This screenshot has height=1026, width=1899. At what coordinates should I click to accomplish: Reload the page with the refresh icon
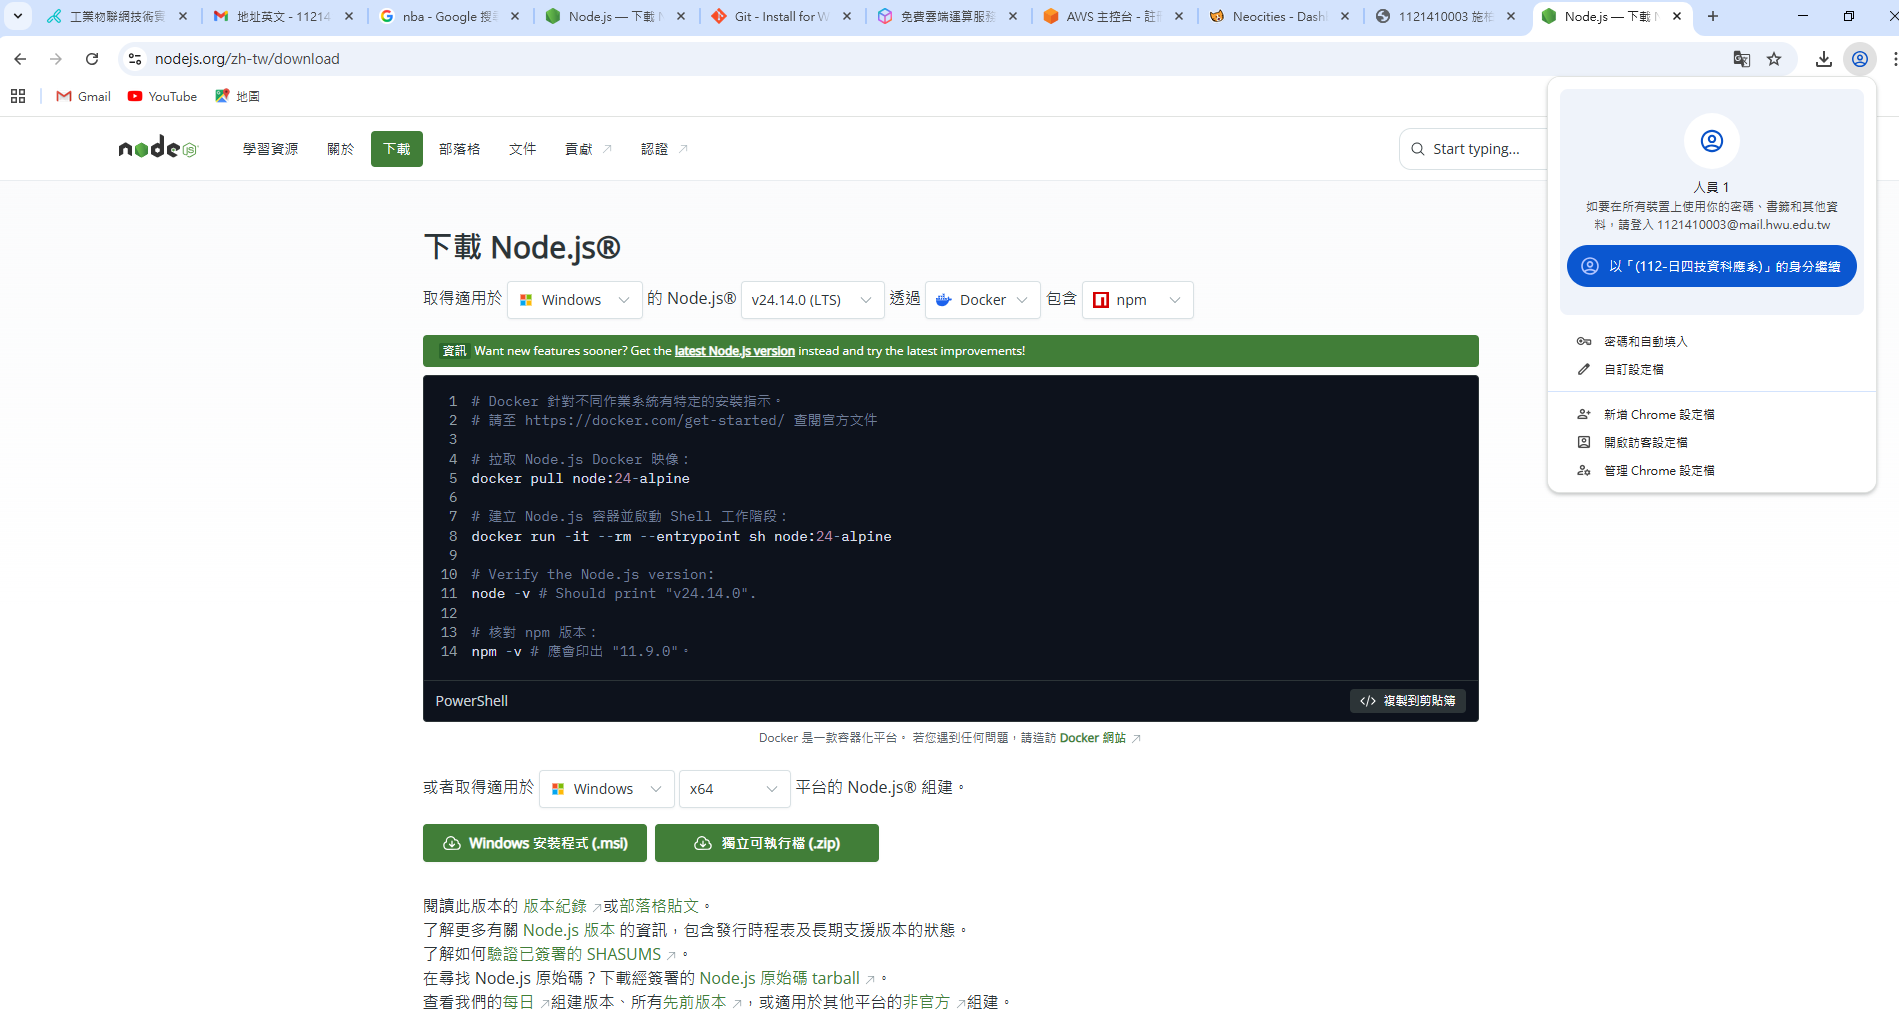(92, 59)
